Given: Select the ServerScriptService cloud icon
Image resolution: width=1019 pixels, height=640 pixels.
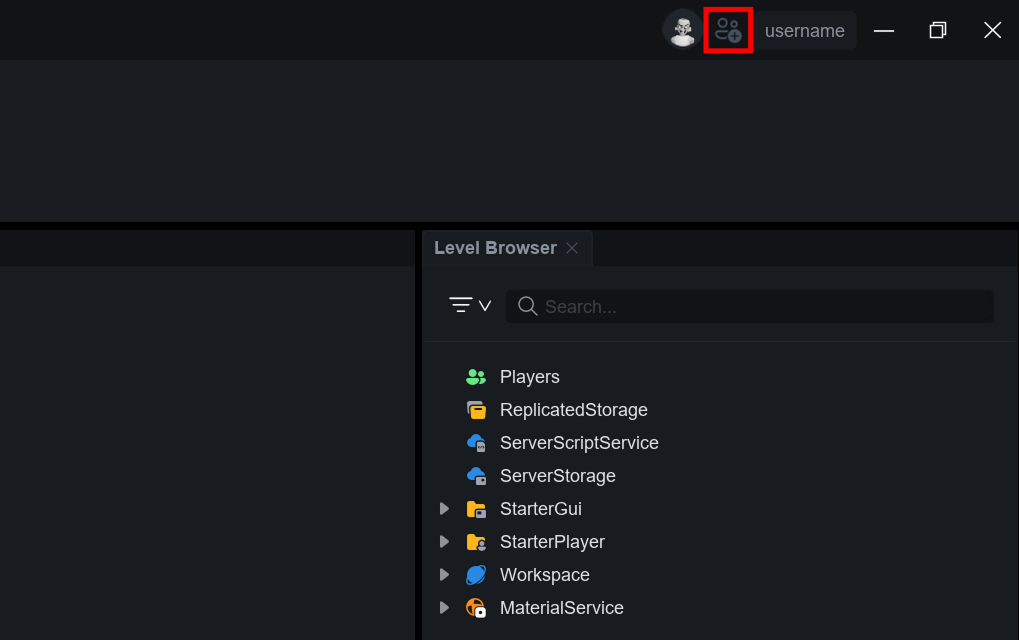Looking at the screenshot, I should click(476, 443).
